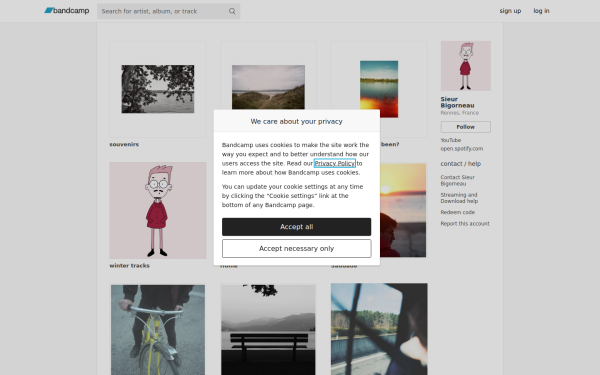Focus the artist, album, or track search field

click(168, 11)
